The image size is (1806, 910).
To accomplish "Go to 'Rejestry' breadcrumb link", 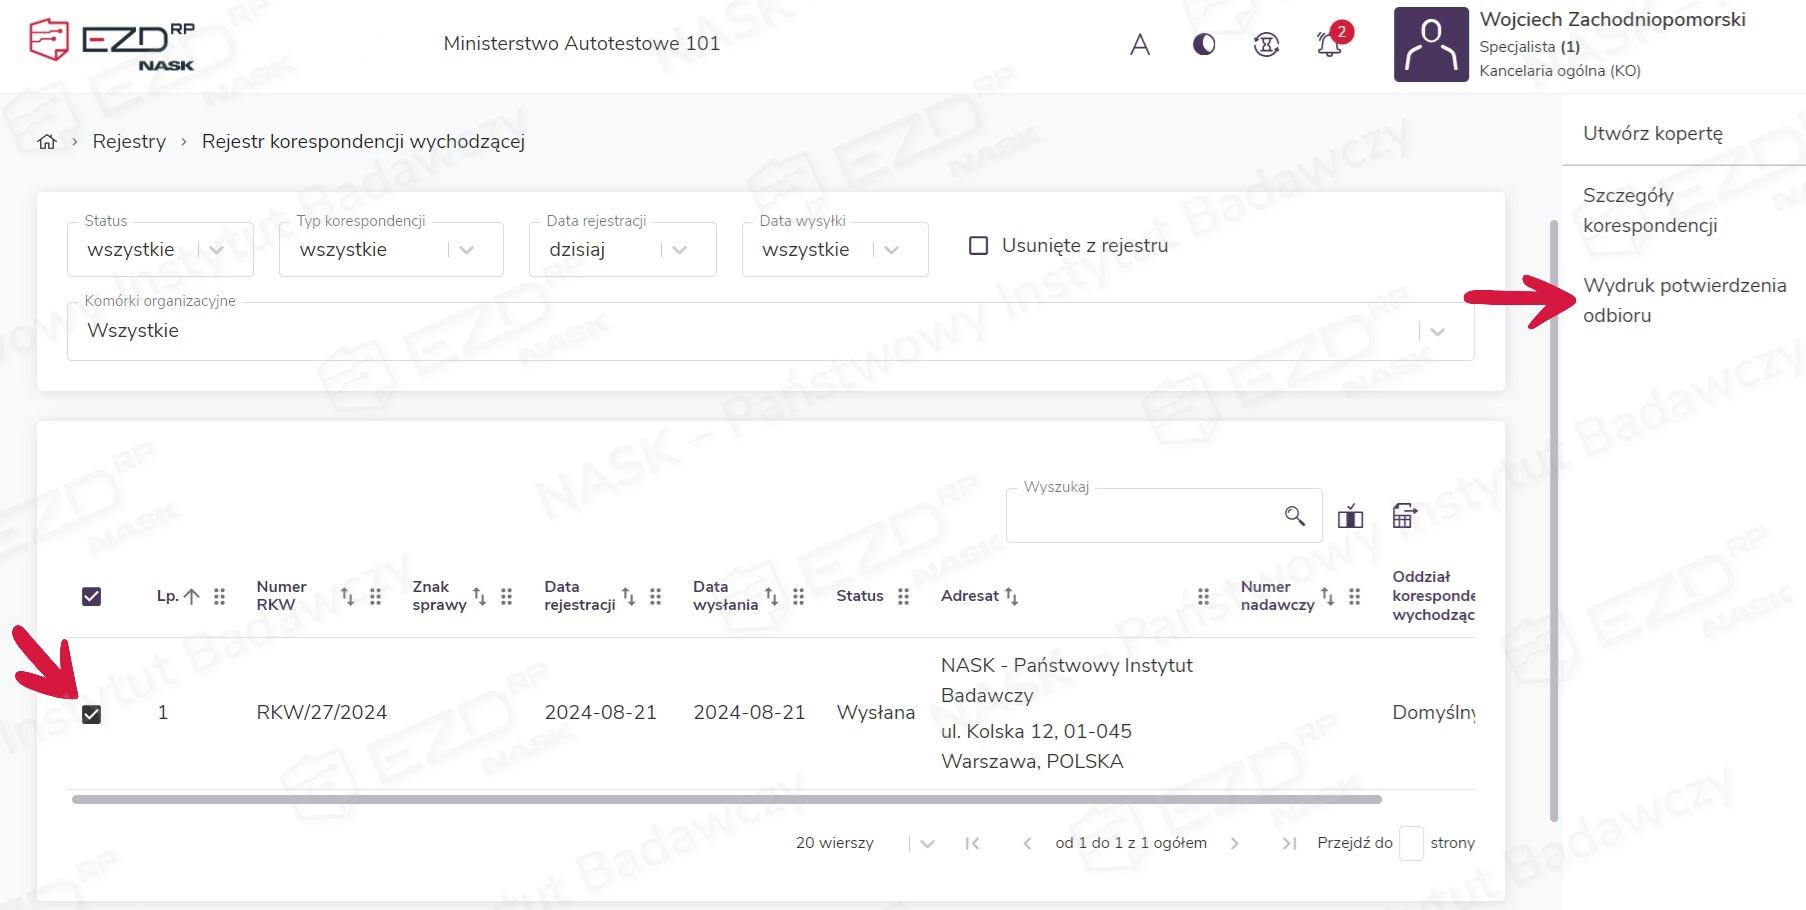I will tap(129, 142).
